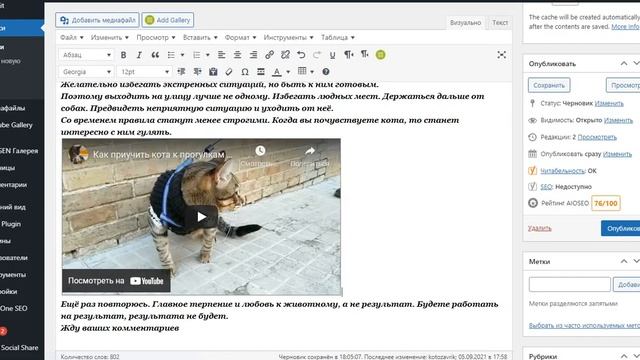The width and height of the screenshot is (640, 360).
Task: Open the Таблица menu
Action: (338, 37)
